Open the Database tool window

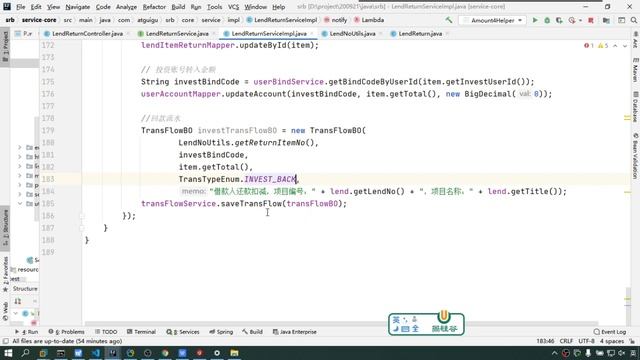[x=635, y=107]
